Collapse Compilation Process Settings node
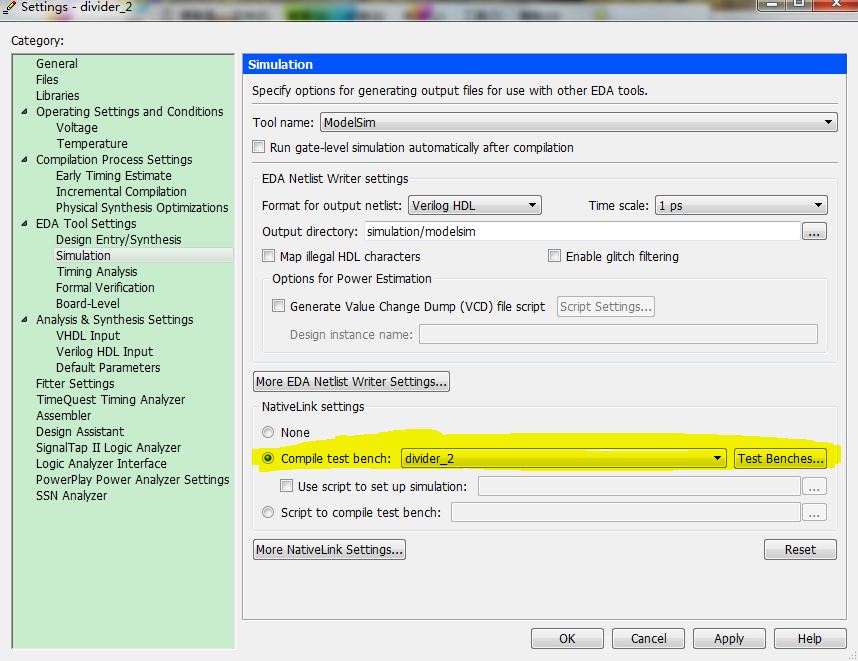This screenshot has height=661, width=858. (24, 159)
